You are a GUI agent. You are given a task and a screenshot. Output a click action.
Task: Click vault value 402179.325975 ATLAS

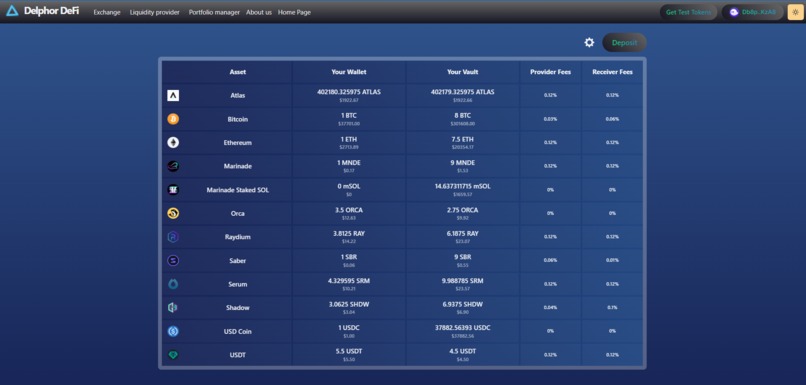tap(463, 92)
